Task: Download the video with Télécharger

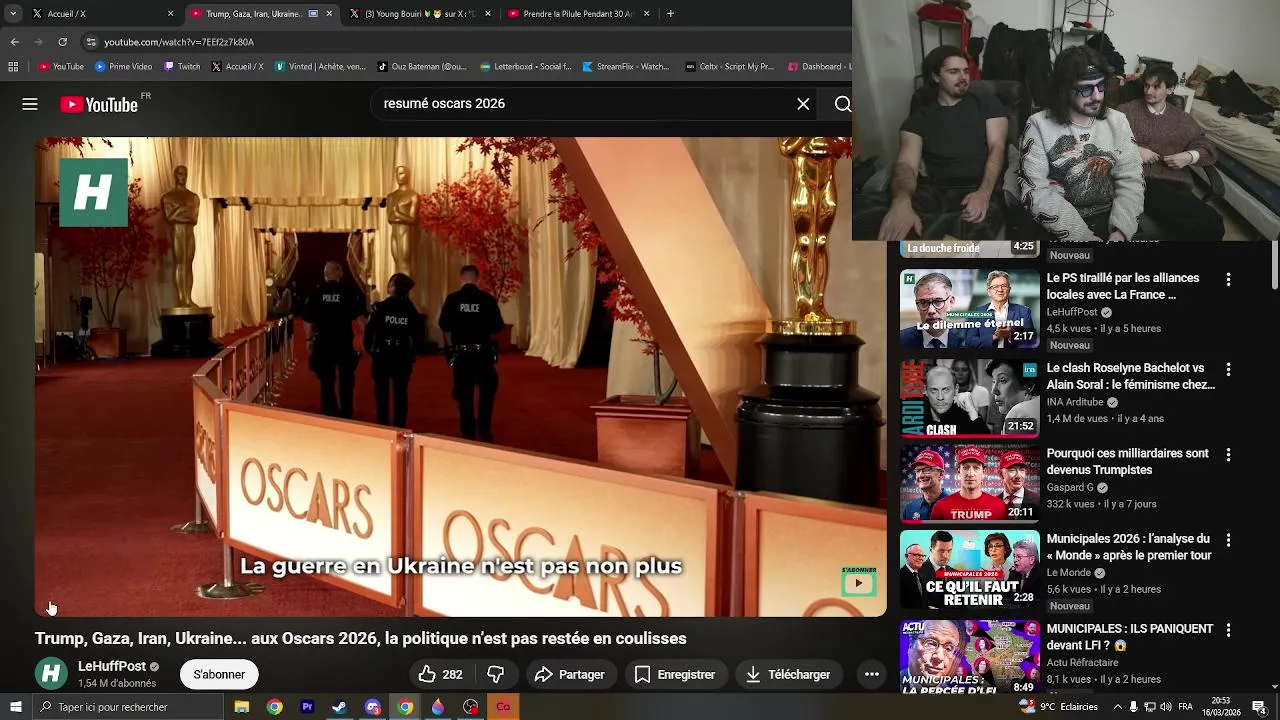Action: [789, 675]
